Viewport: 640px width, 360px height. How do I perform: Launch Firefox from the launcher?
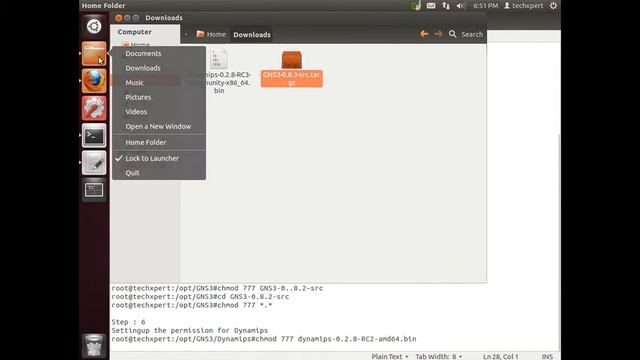(x=94, y=81)
